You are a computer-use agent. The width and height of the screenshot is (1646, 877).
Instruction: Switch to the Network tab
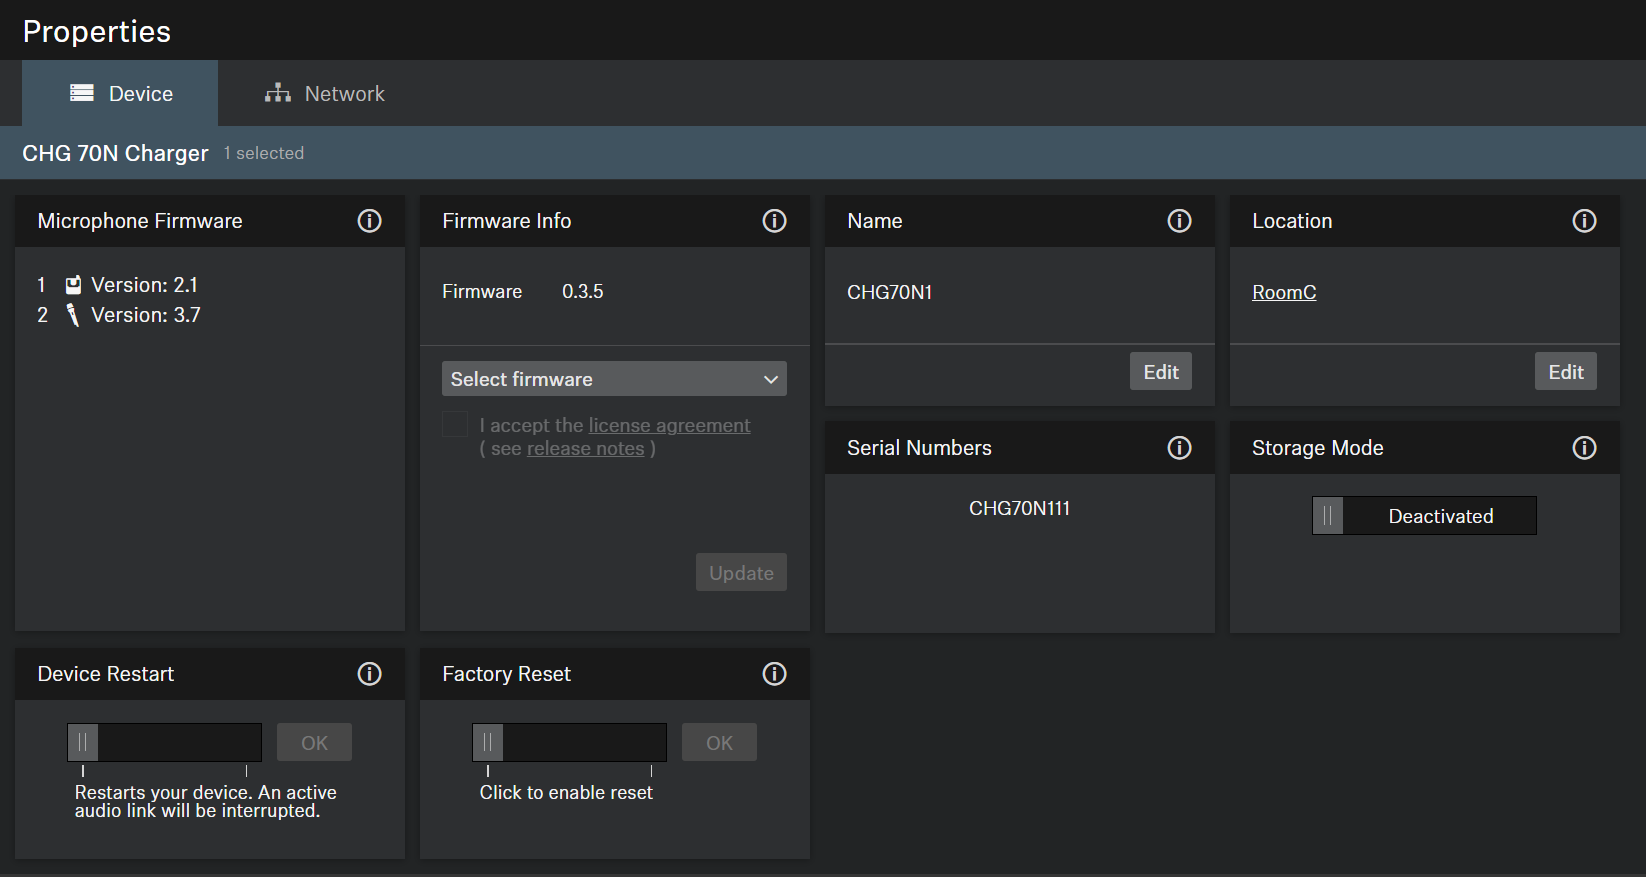click(325, 94)
